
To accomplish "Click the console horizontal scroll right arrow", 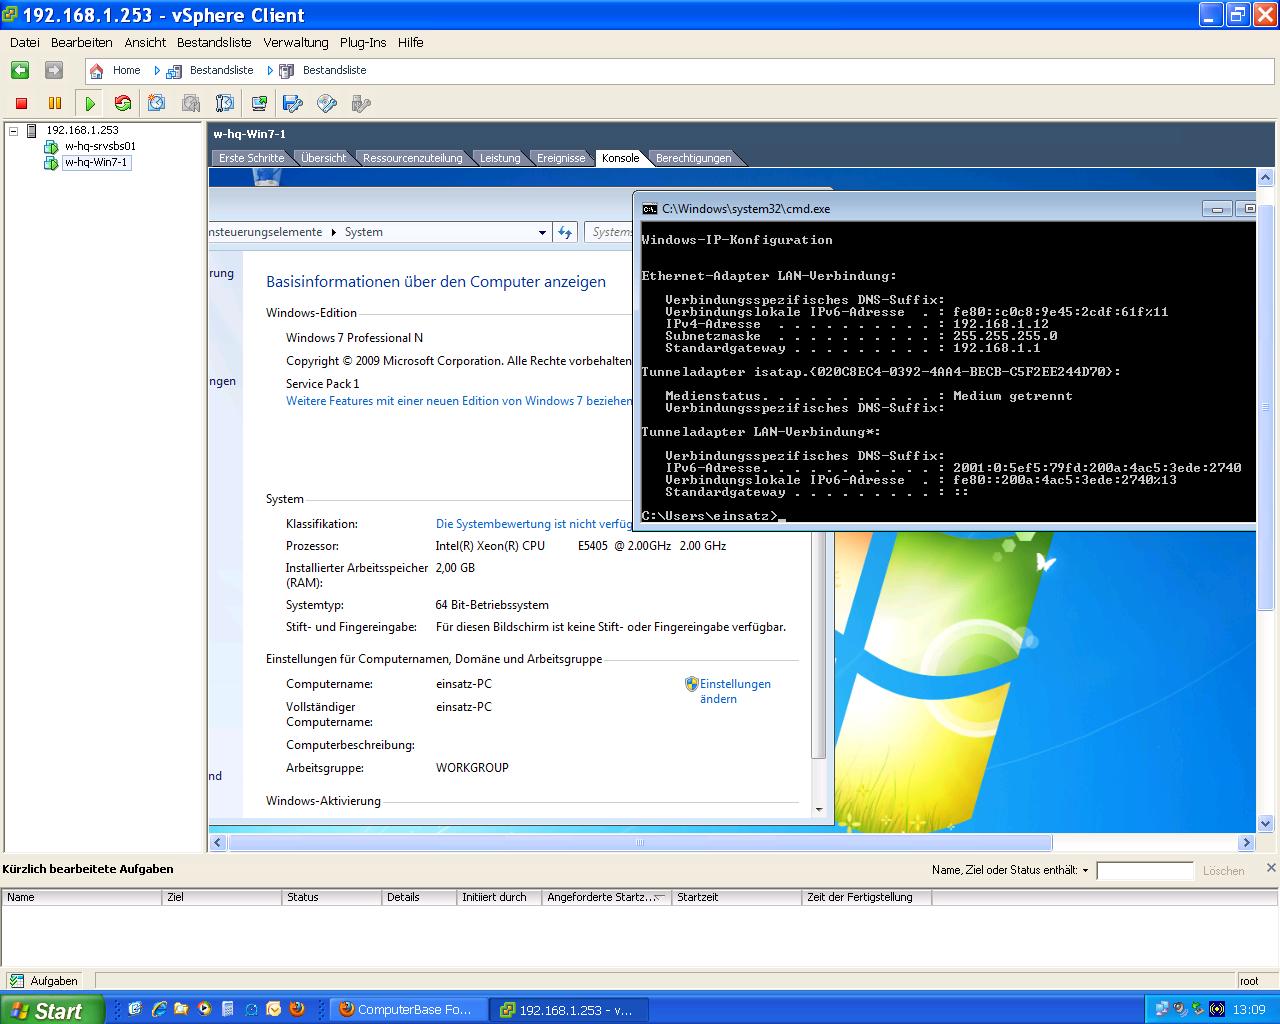I will point(1247,843).
